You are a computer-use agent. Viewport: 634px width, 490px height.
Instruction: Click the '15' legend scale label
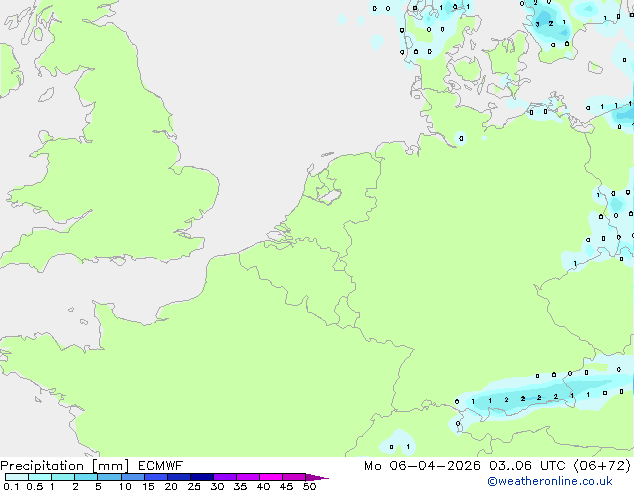tap(148, 486)
